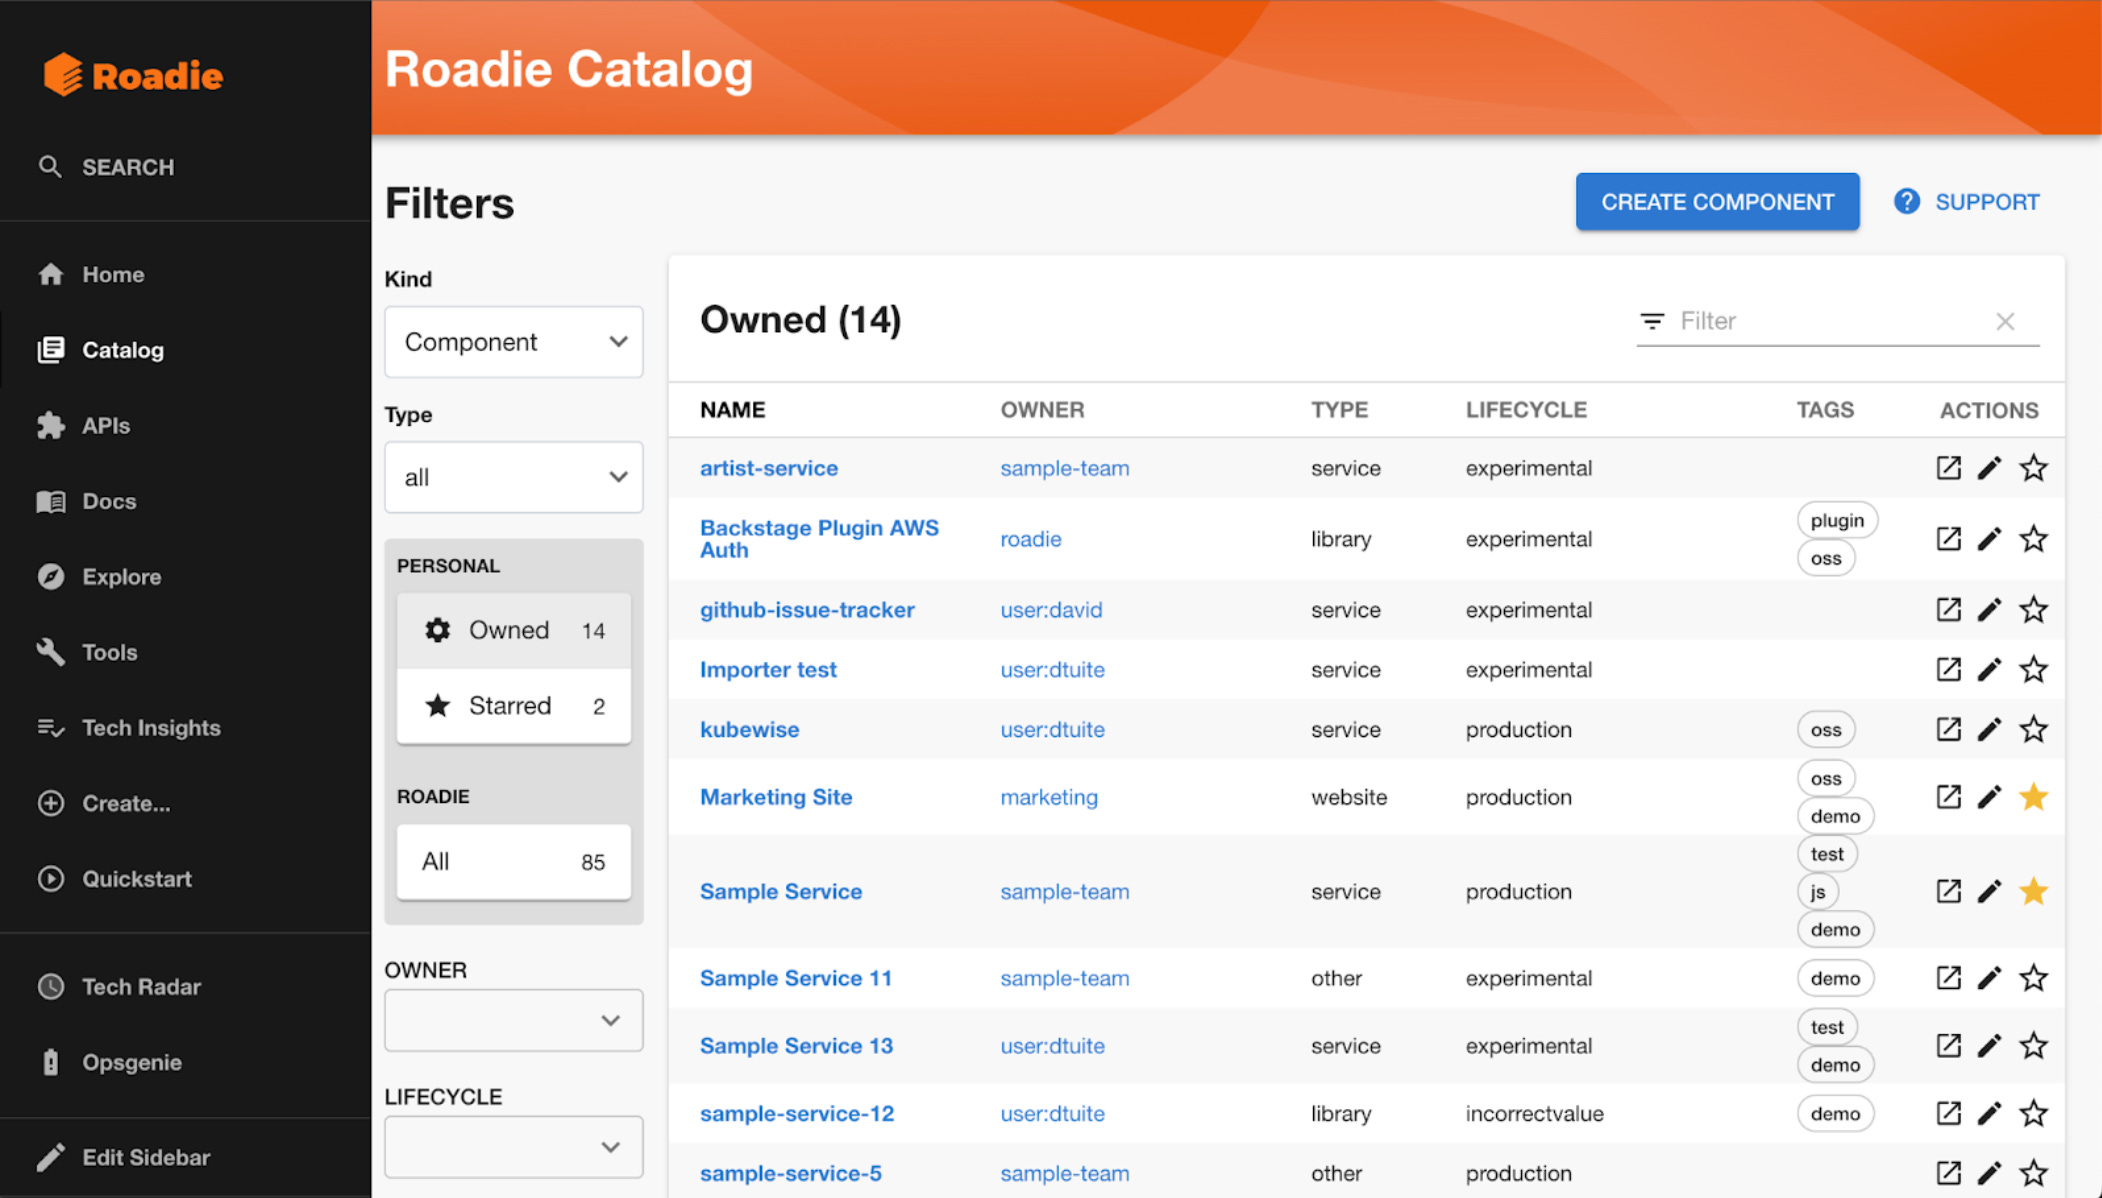Star the github-issue-tracker component
The image size is (2102, 1198).
pyautogui.click(x=2034, y=609)
